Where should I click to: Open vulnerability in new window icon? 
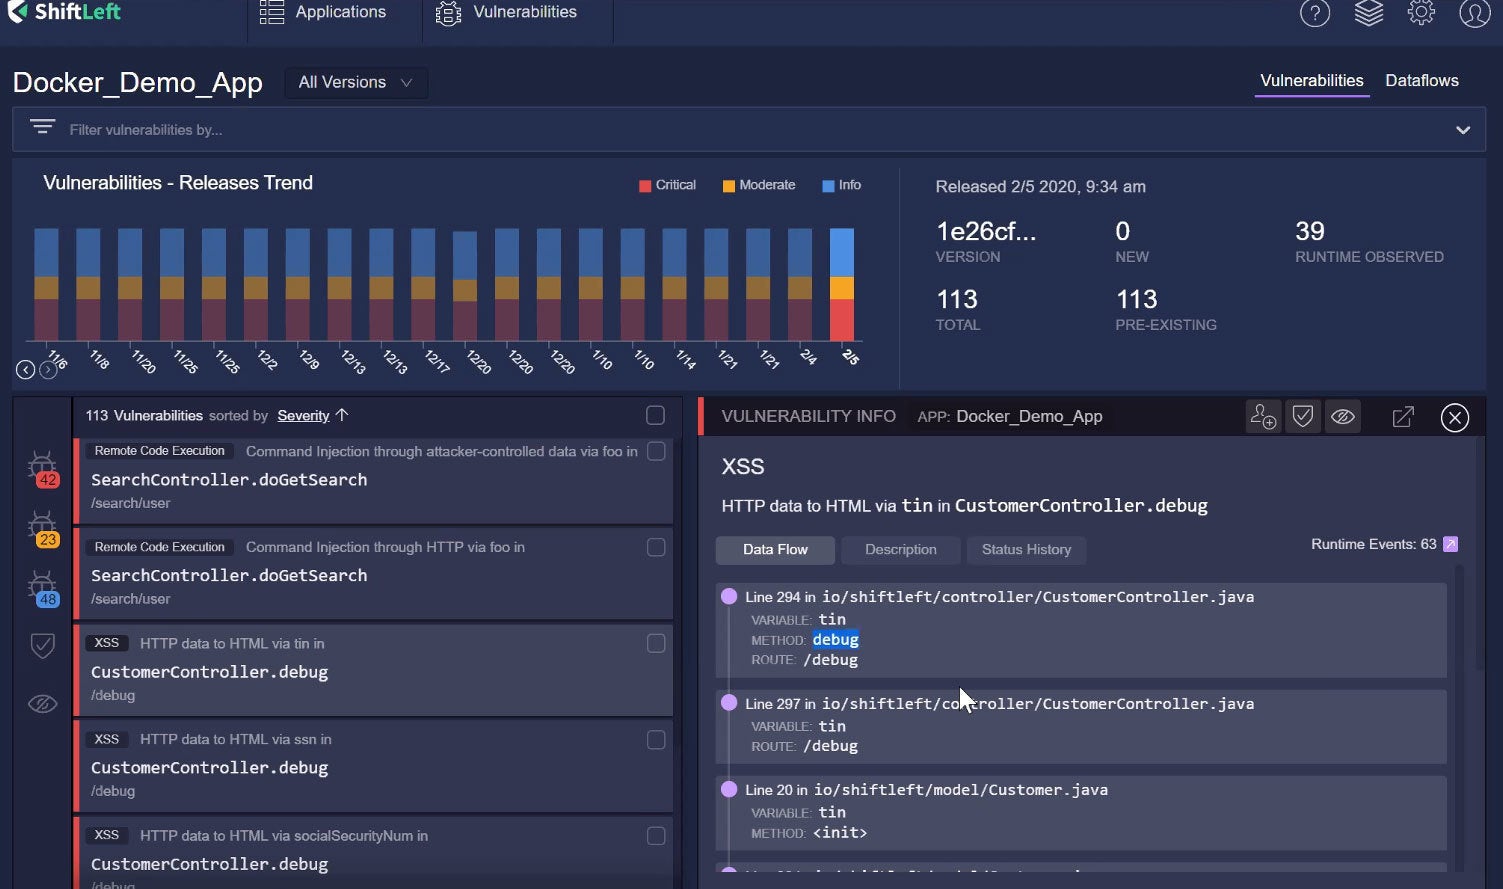click(1403, 417)
